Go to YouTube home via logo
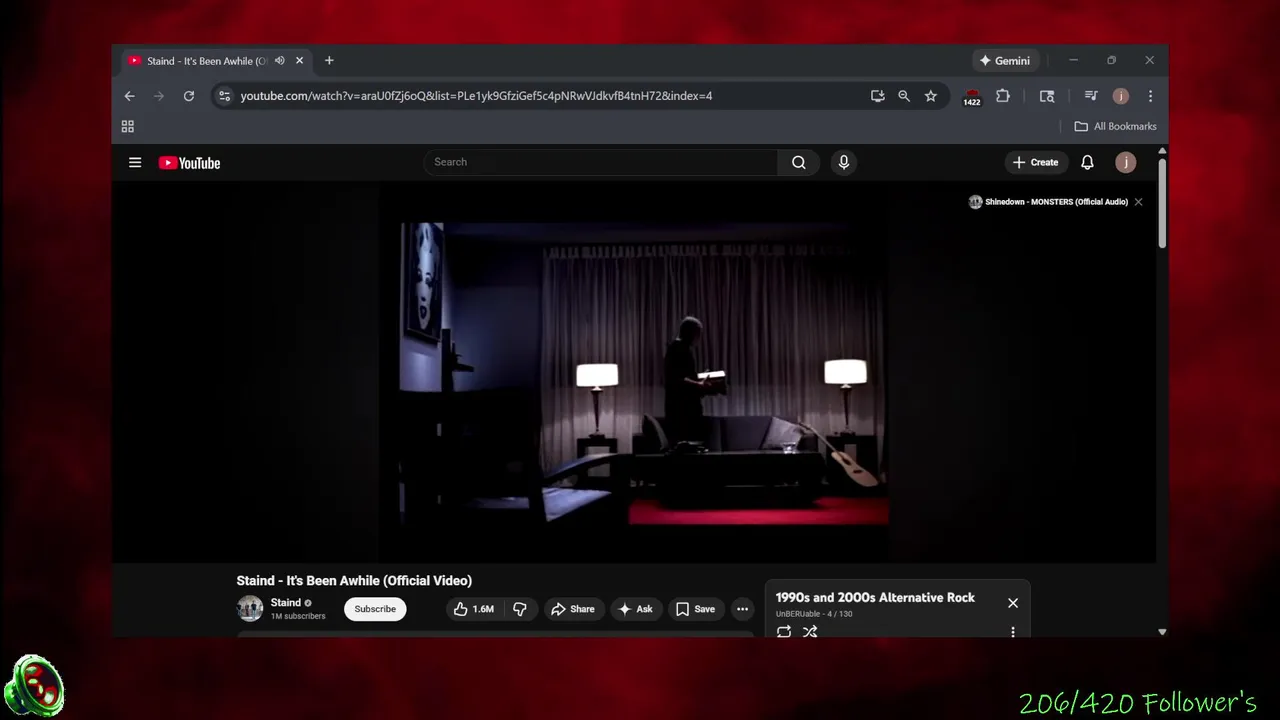Viewport: 1280px width, 720px height. tap(189, 163)
